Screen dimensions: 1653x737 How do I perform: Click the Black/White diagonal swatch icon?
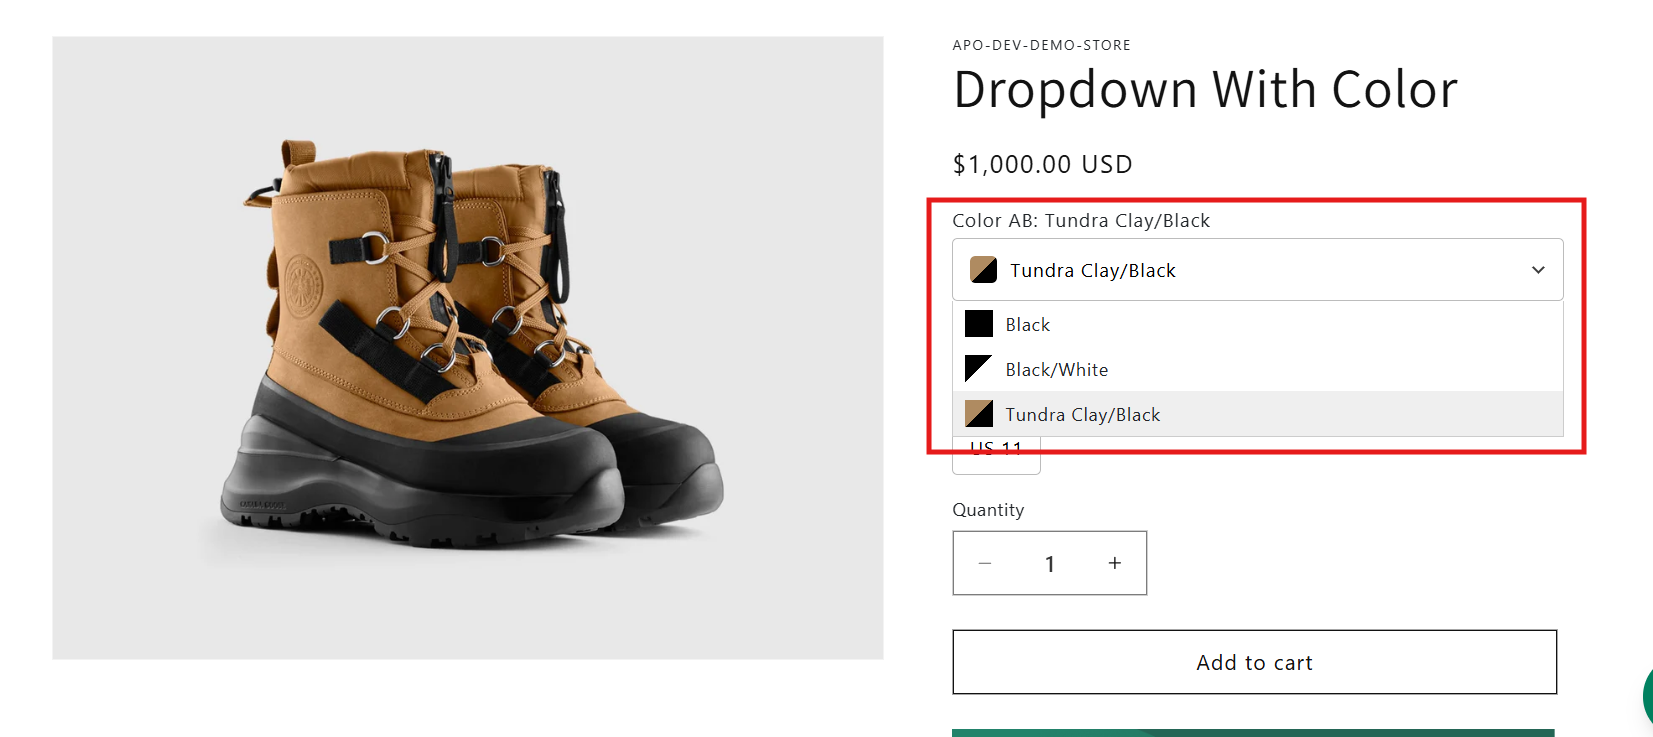978,369
